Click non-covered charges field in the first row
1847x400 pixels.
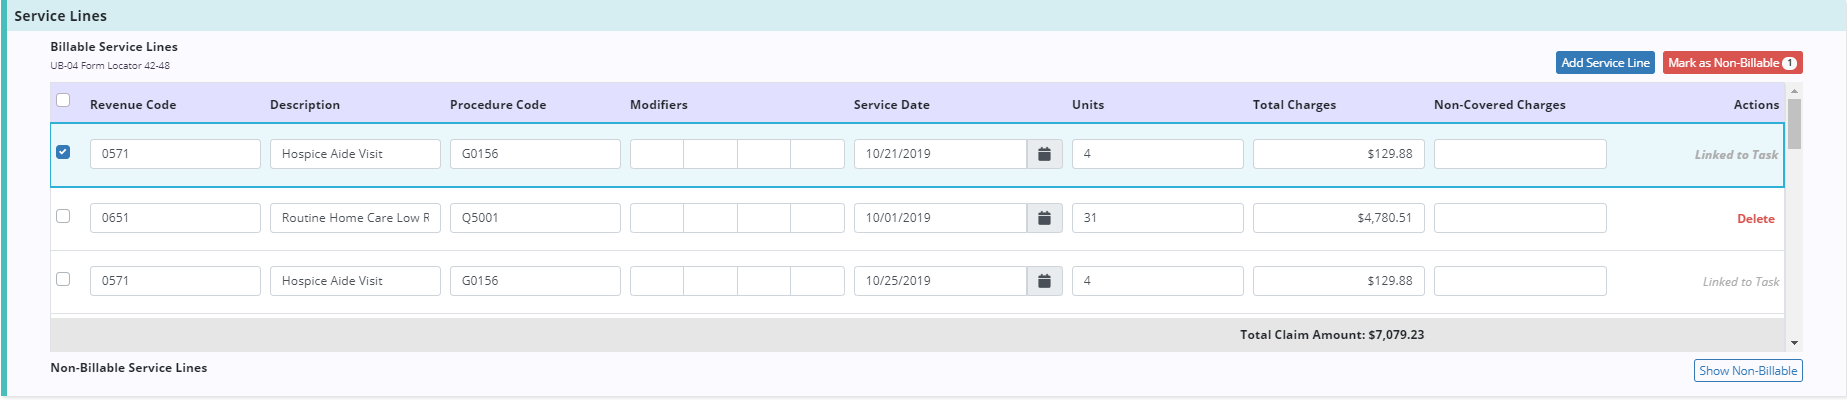(1520, 154)
